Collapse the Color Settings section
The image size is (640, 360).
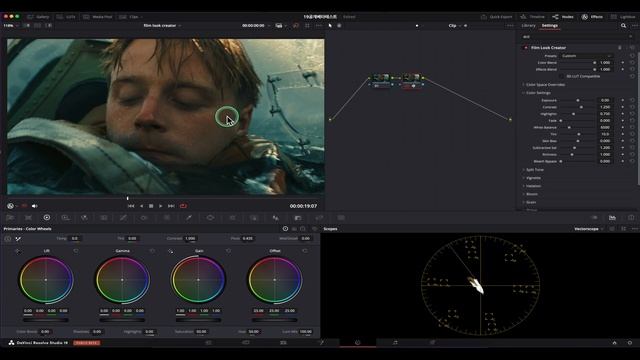tap(537, 93)
